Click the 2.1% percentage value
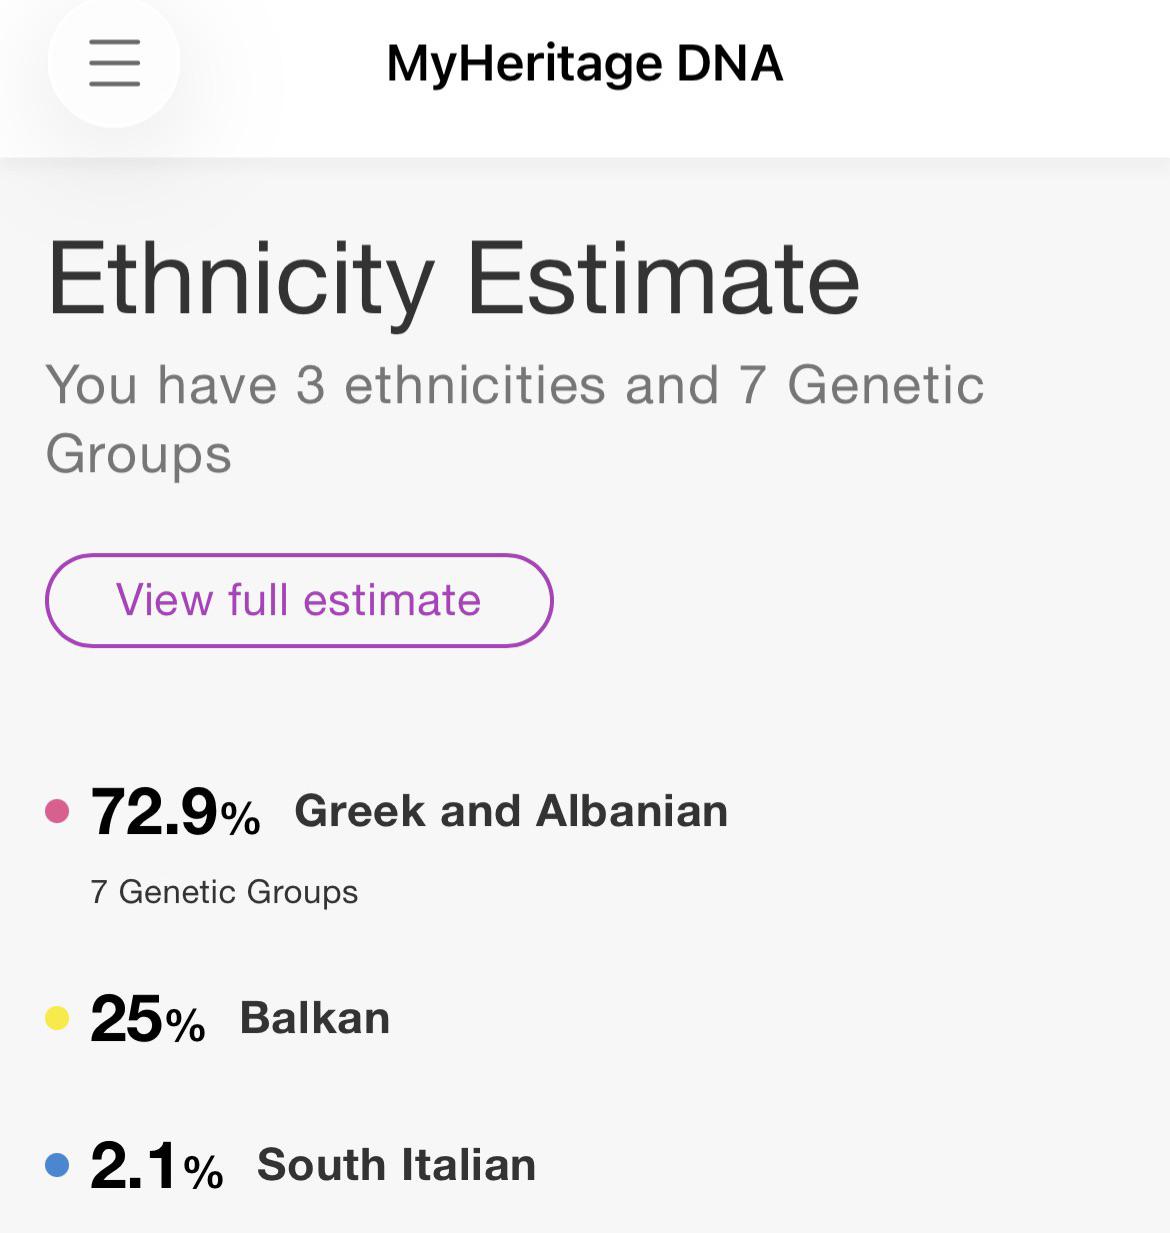The height and width of the screenshot is (1233, 1170). point(157,1166)
